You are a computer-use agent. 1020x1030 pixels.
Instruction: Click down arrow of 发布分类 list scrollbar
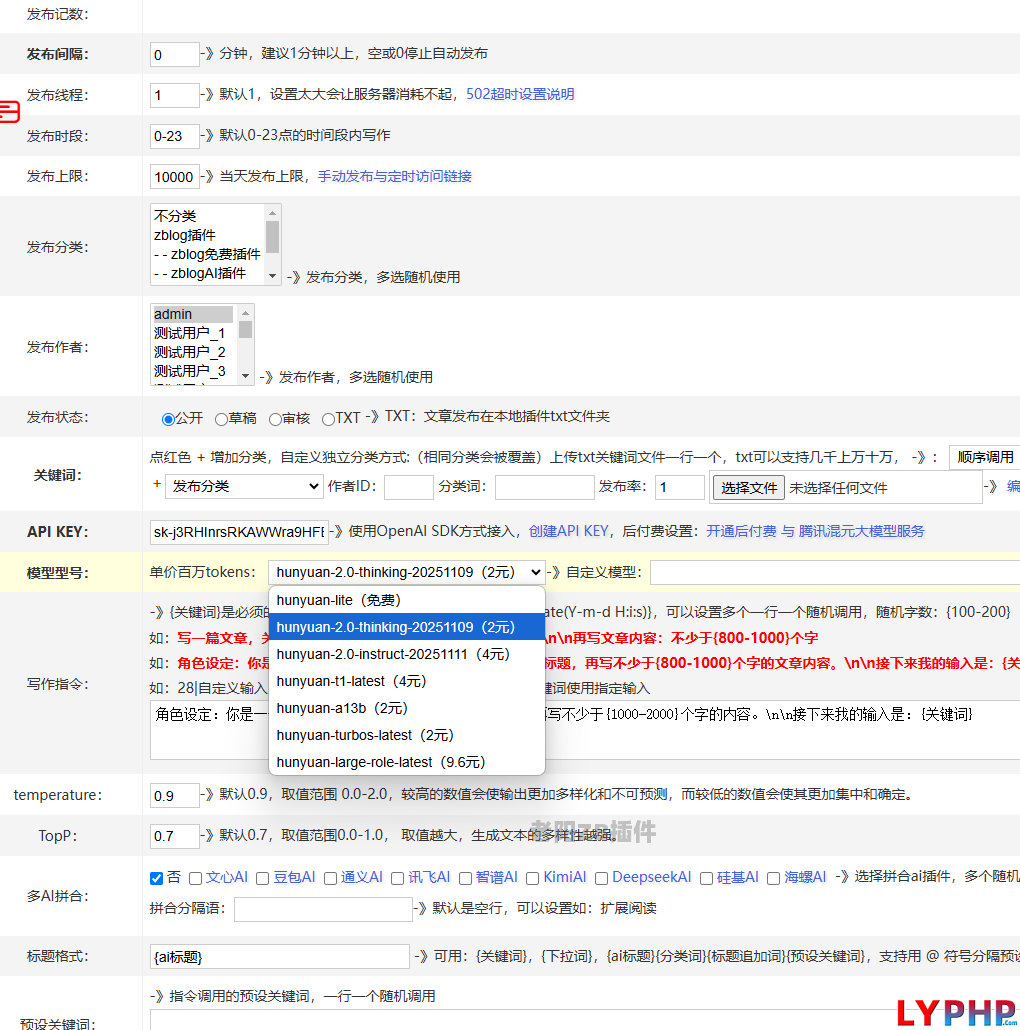coord(272,273)
